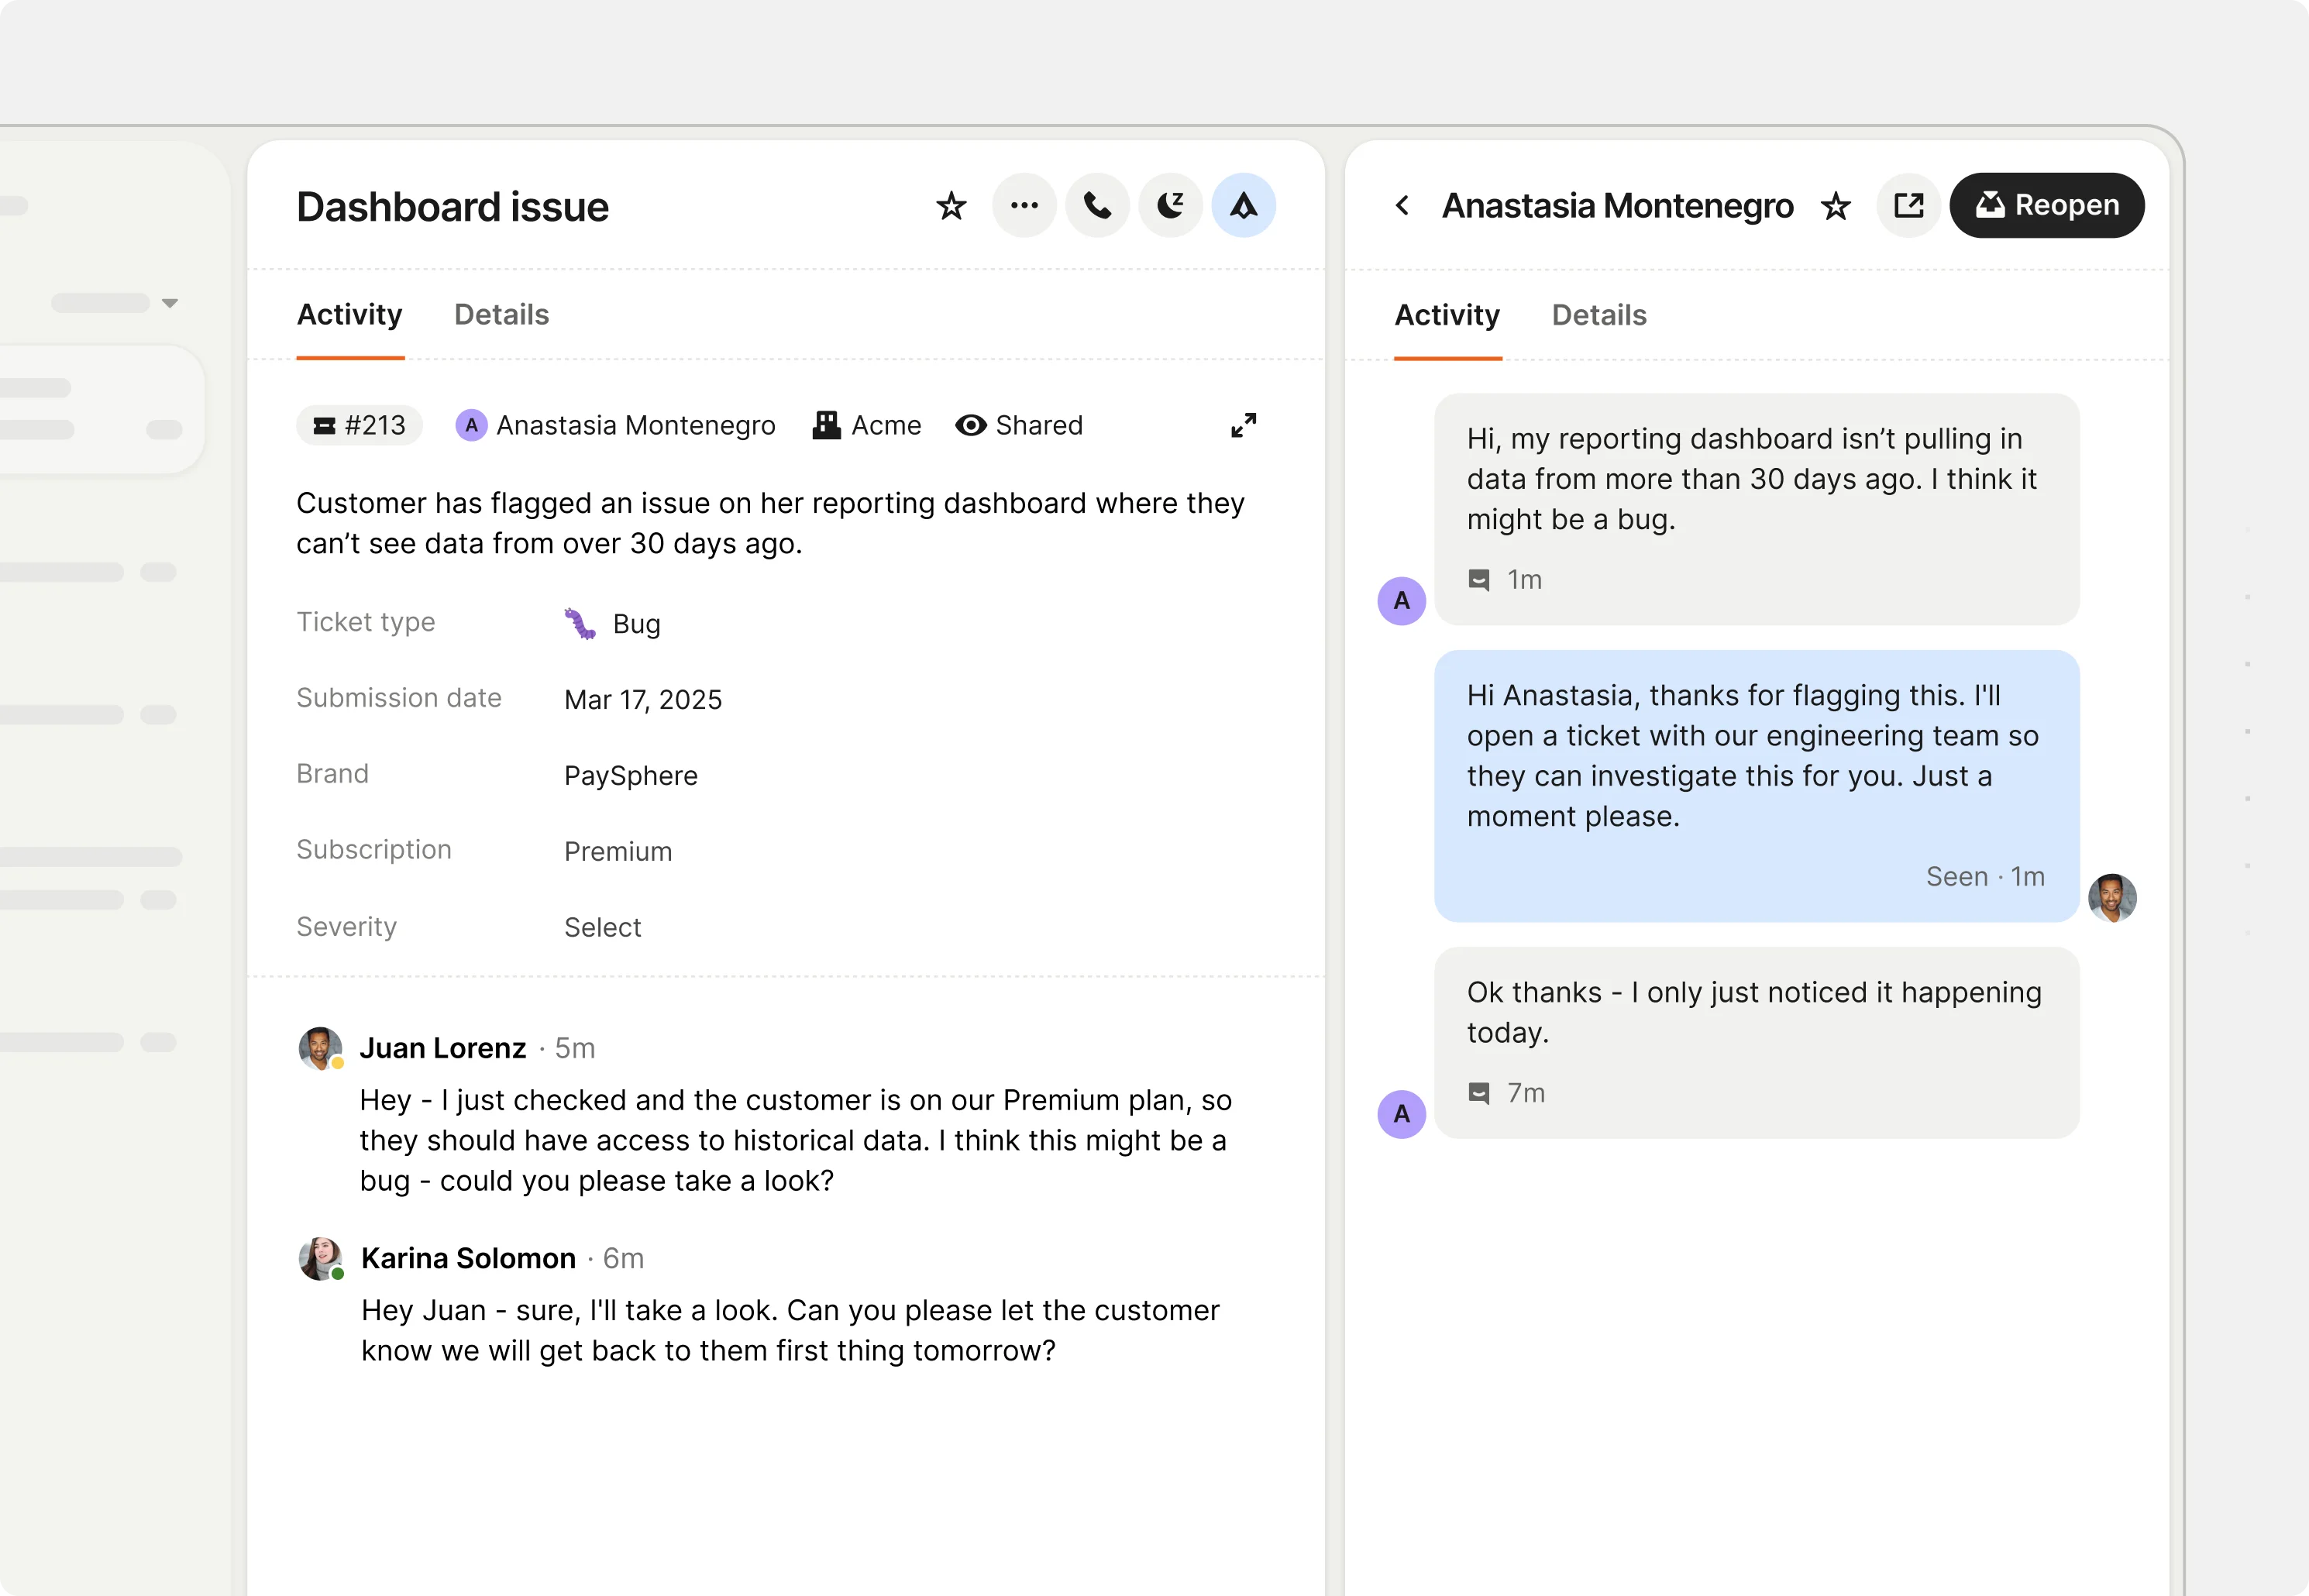Screen dimensions: 2309x1596
Task: Open the Severity Select dropdown
Action: click(x=602, y=927)
